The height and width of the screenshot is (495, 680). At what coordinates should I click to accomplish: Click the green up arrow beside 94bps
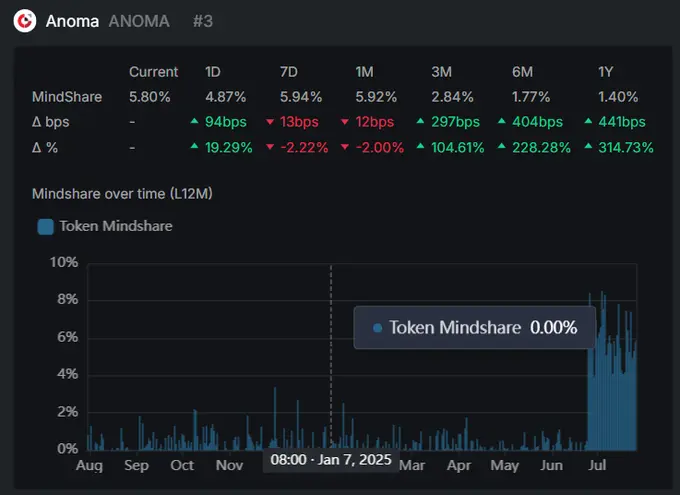point(194,121)
